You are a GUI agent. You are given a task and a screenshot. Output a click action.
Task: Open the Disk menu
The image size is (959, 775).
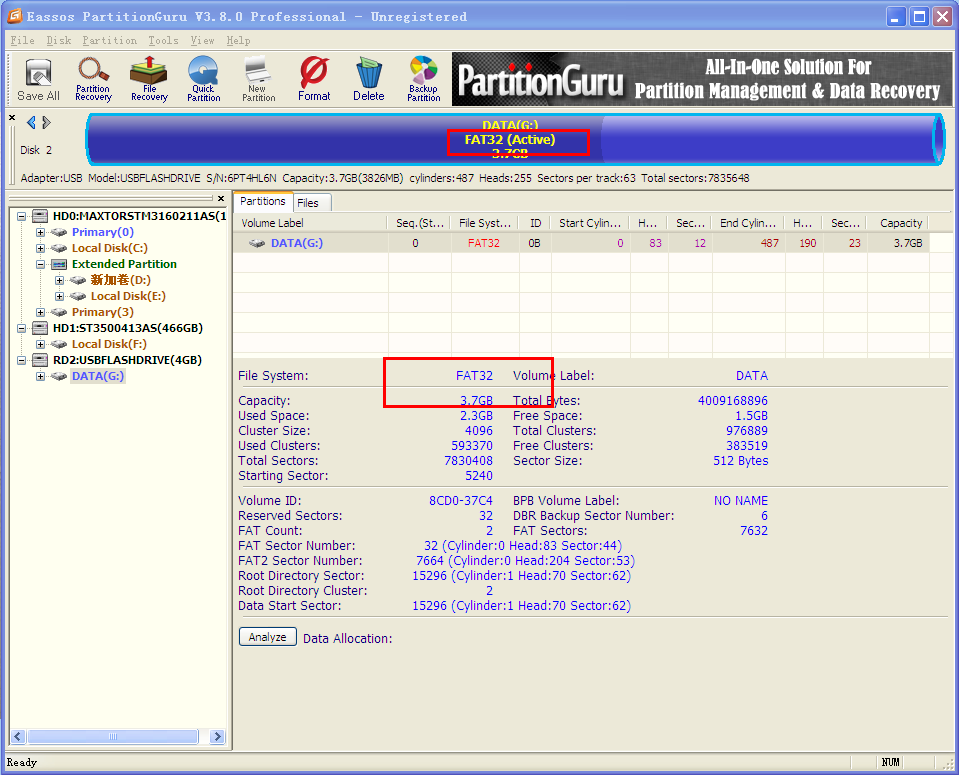click(x=59, y=40)
